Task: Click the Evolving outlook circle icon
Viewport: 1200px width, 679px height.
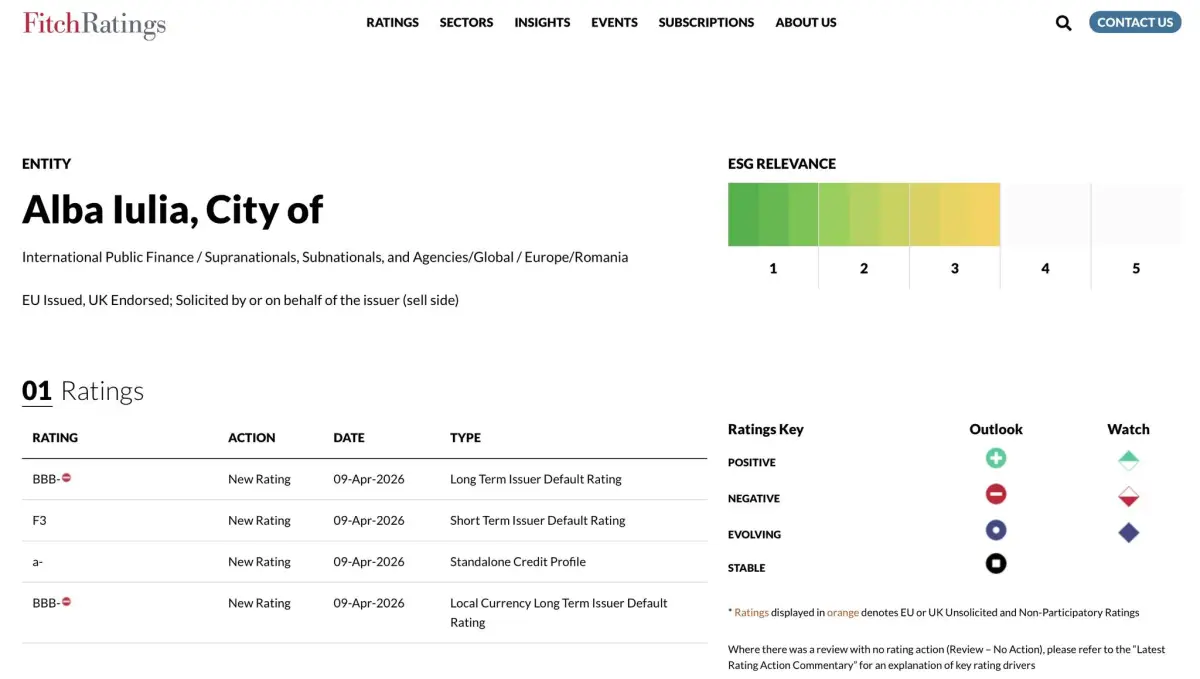Action: [x=996, y=530]
